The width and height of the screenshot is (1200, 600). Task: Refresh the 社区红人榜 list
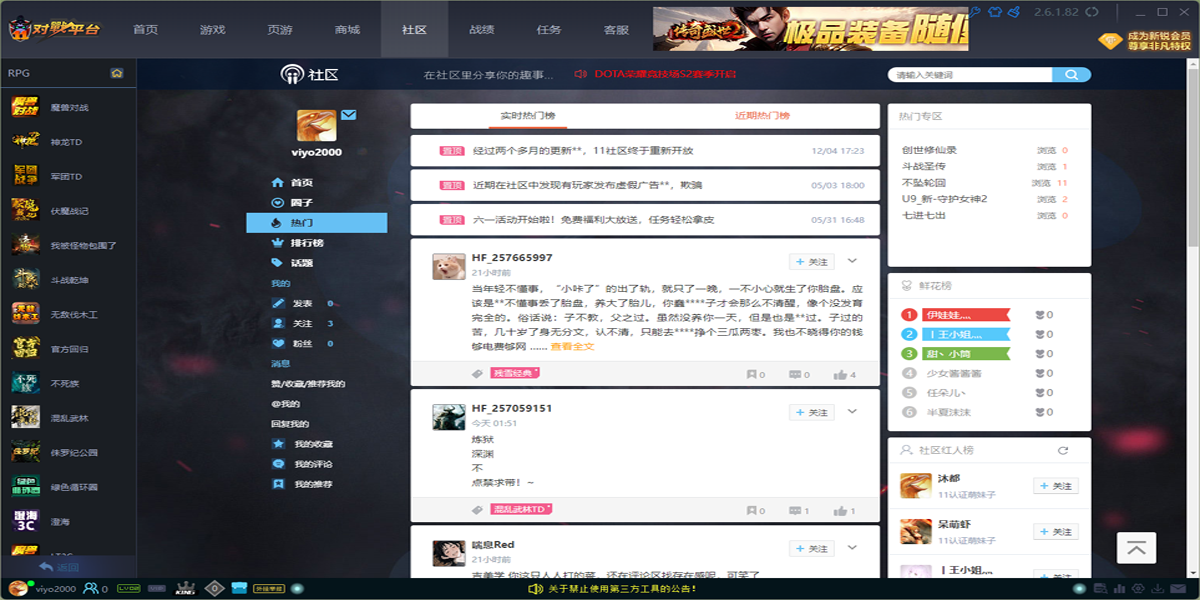[x=1063, y=451]
